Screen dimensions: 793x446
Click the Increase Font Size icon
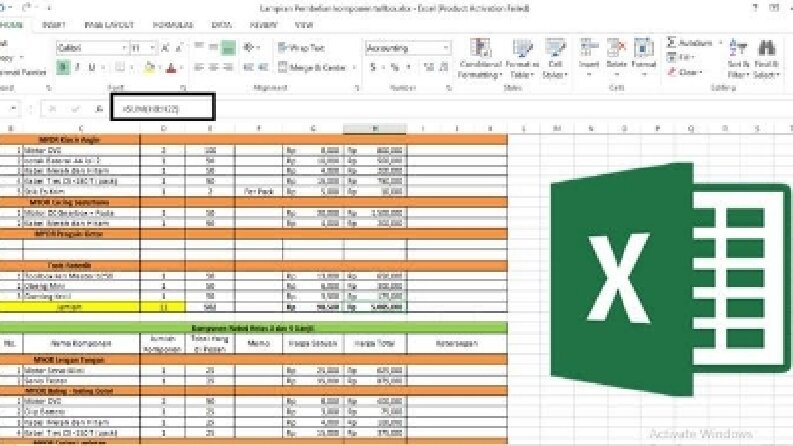point(165,48)
